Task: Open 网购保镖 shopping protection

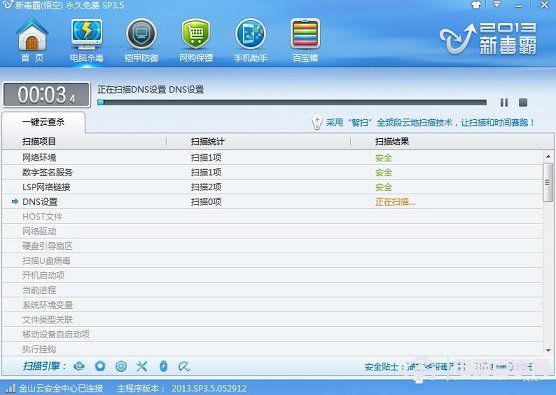Action: pyautogui.click(x=196, y=40)
